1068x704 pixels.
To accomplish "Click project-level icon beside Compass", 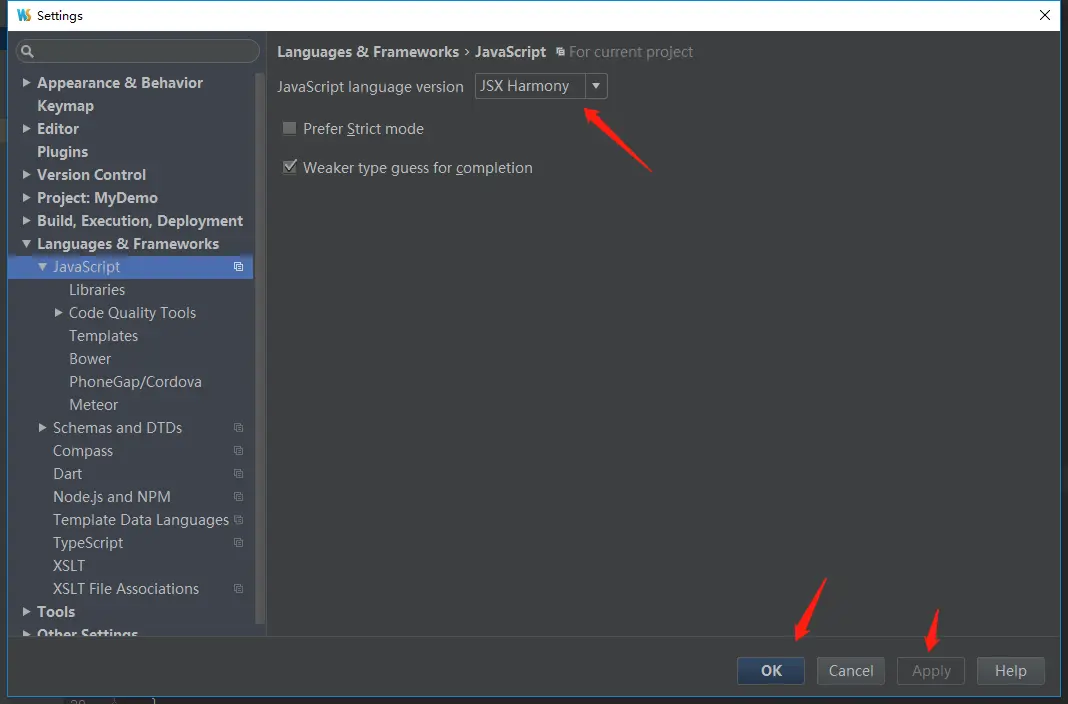I will pos(238,451).
